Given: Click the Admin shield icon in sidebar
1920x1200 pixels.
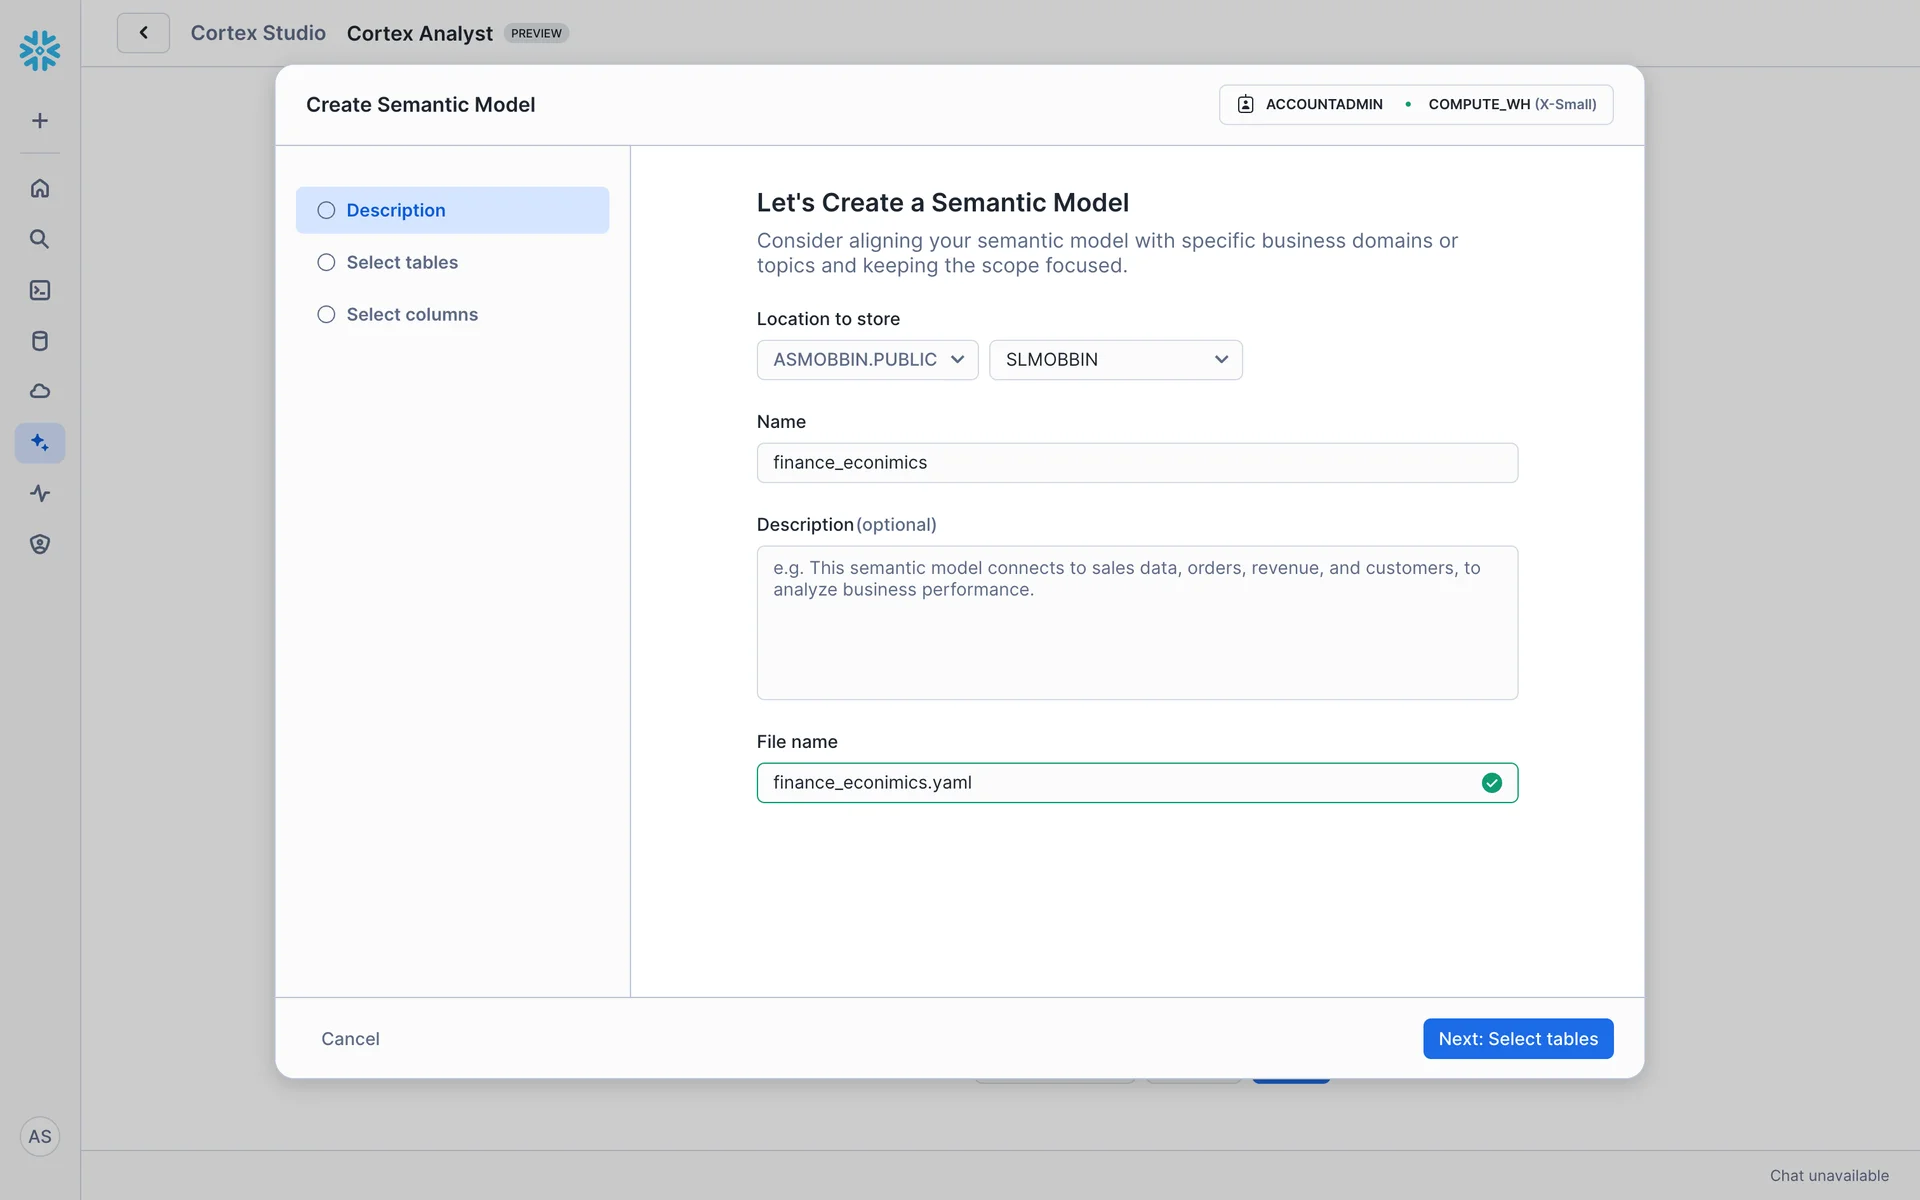Looking at the screenshot, I should [40, 544].
